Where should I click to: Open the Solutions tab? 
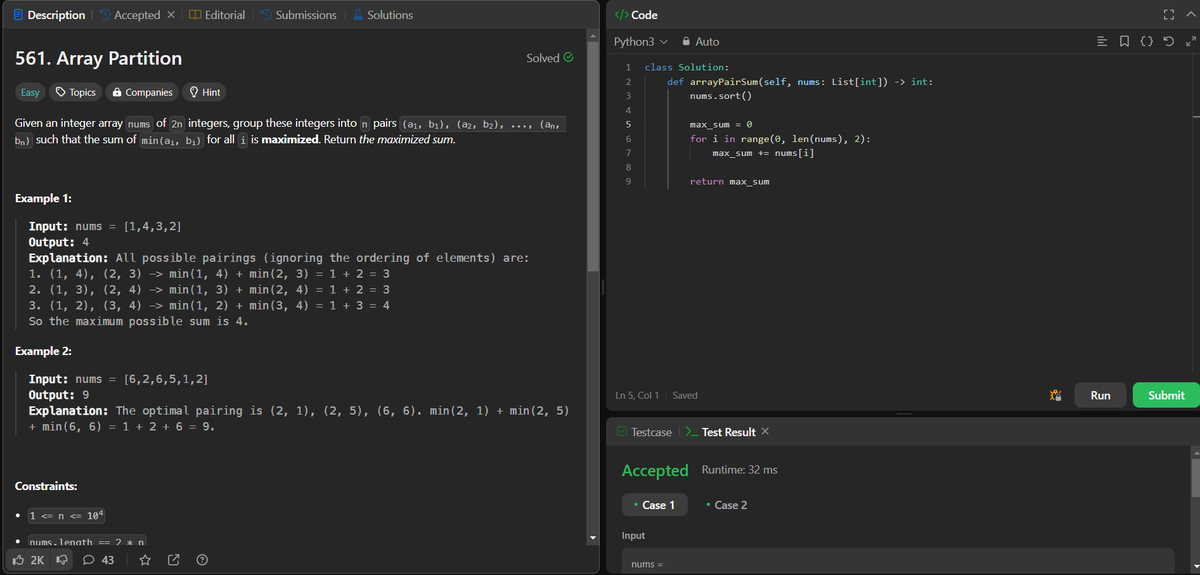coord(381,15)
